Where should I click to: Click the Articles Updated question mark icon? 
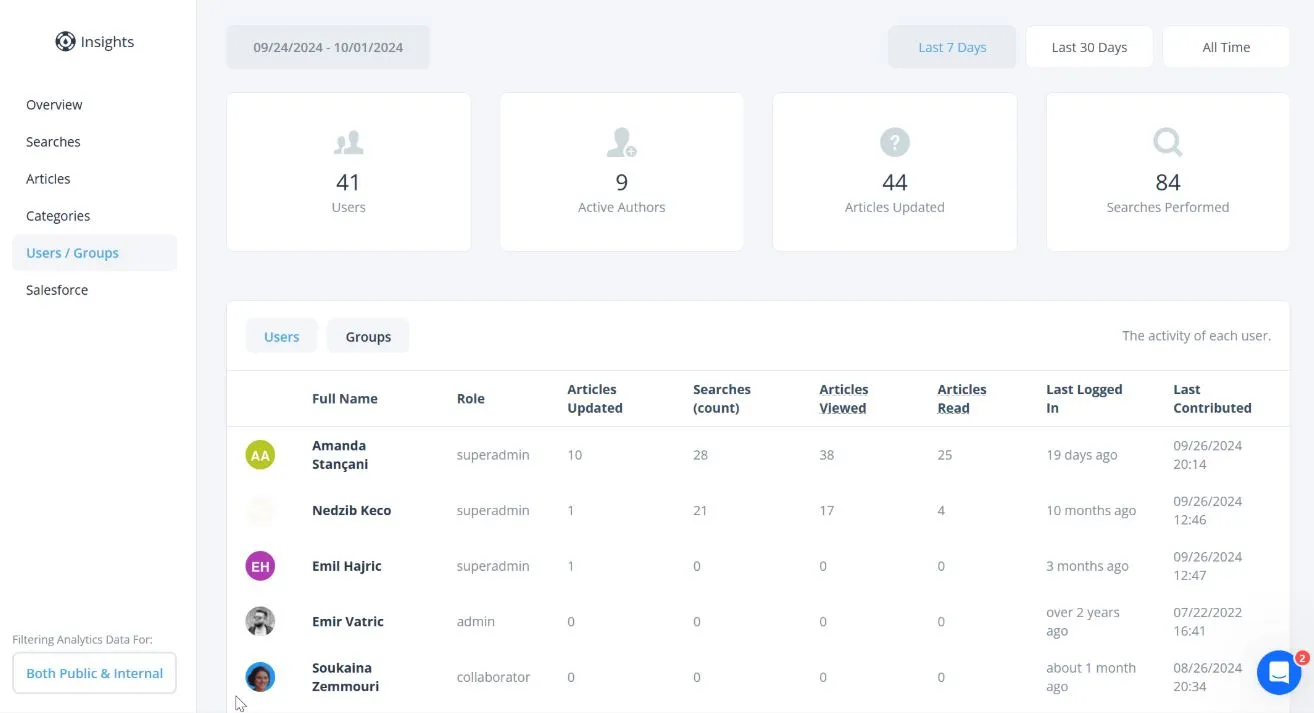(894, 142)
